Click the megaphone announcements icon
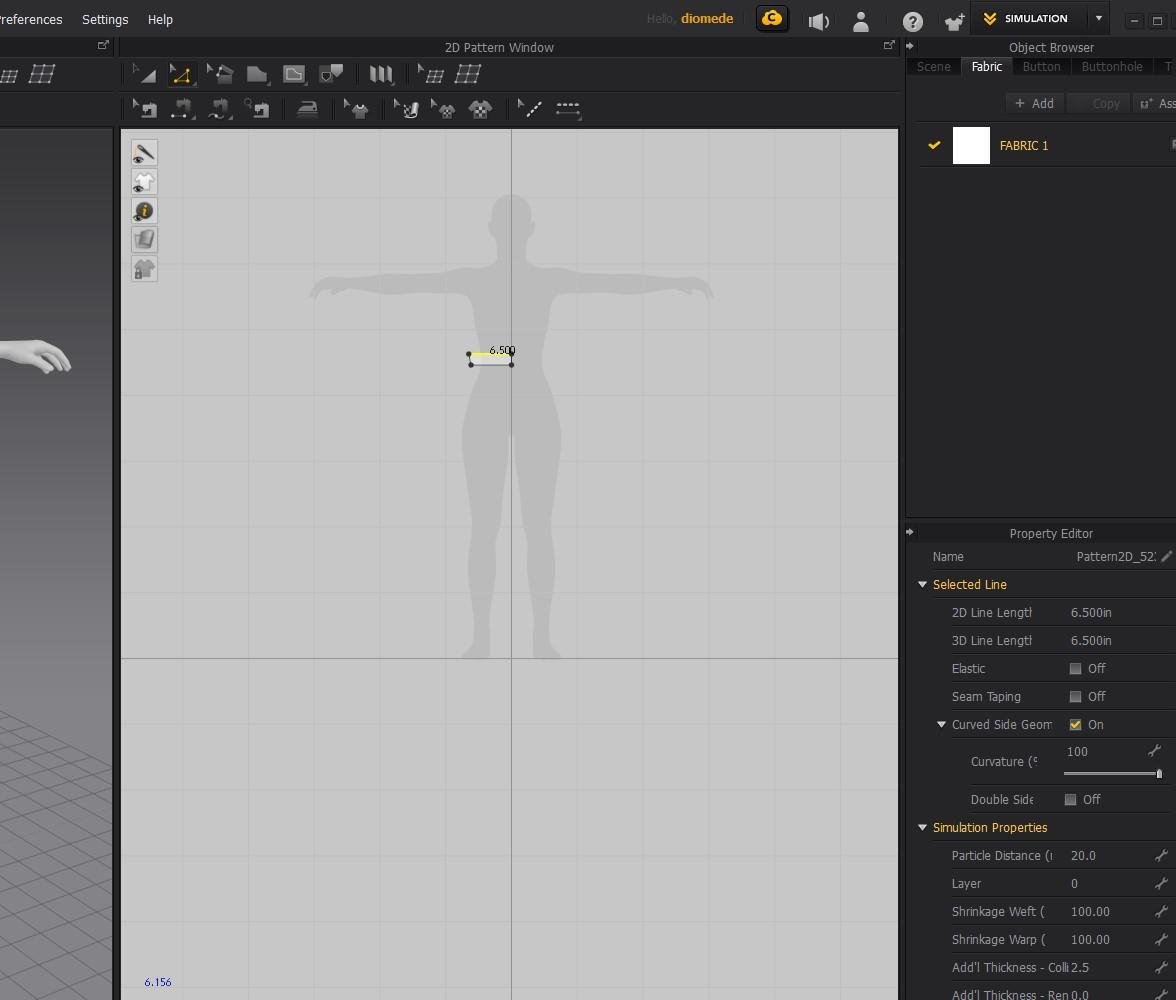The height and width of the screenshot is (1000, 1176). click(x=819, y=20)
